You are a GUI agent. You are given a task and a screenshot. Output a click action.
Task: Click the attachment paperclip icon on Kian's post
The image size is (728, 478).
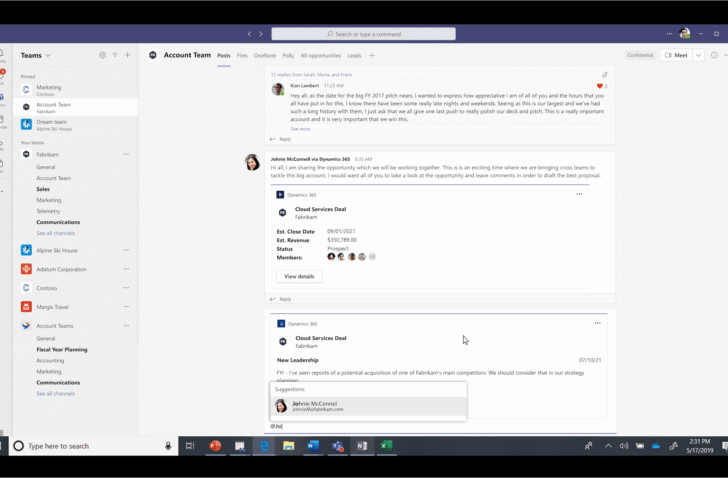click(x=604, y=75)
